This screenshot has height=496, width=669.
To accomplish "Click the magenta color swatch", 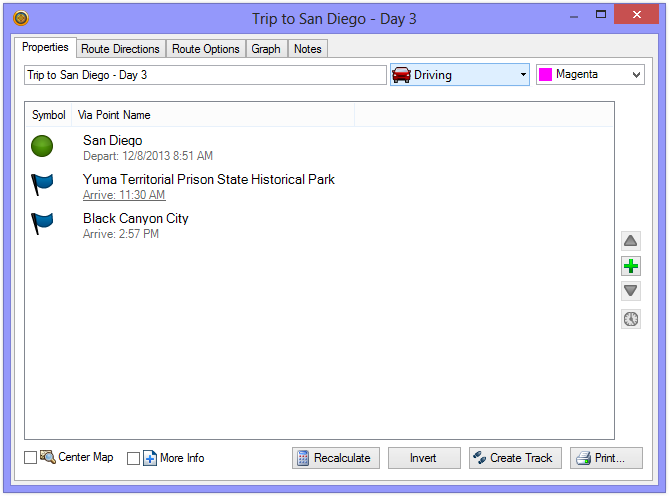I will 546,75.
